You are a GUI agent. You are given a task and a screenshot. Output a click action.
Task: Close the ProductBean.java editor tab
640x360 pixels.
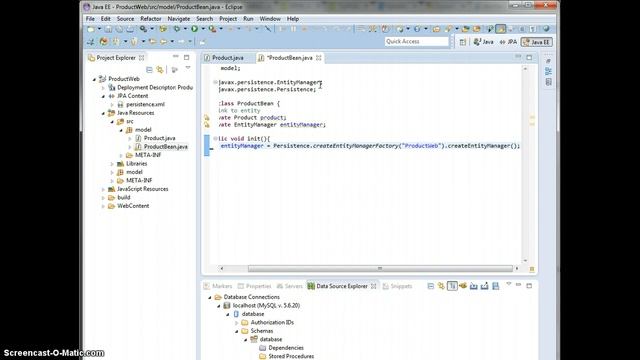pos(319,58)
